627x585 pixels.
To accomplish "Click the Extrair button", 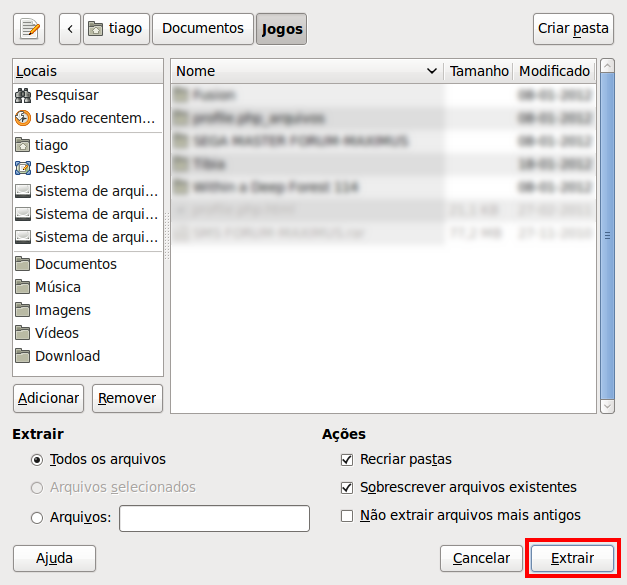I will (572, 558).
